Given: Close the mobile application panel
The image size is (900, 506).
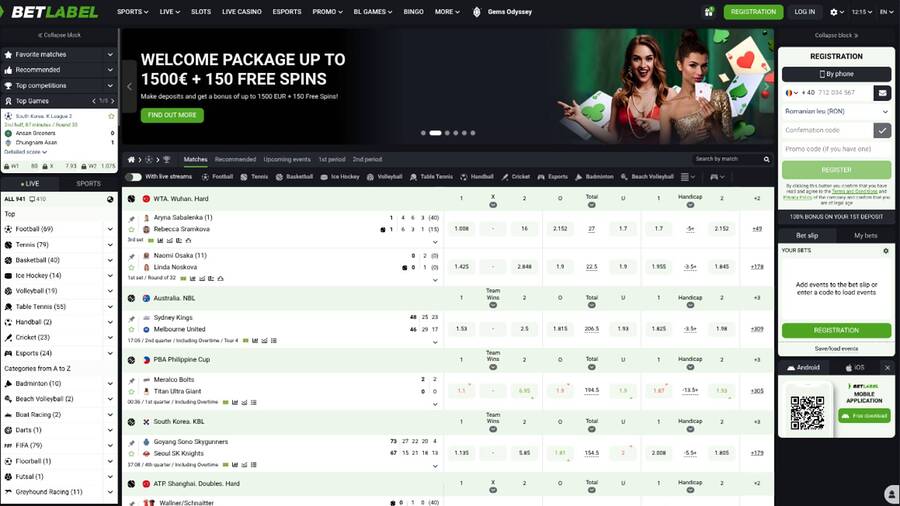Looking at the screenshot, I should click(887, 368).
